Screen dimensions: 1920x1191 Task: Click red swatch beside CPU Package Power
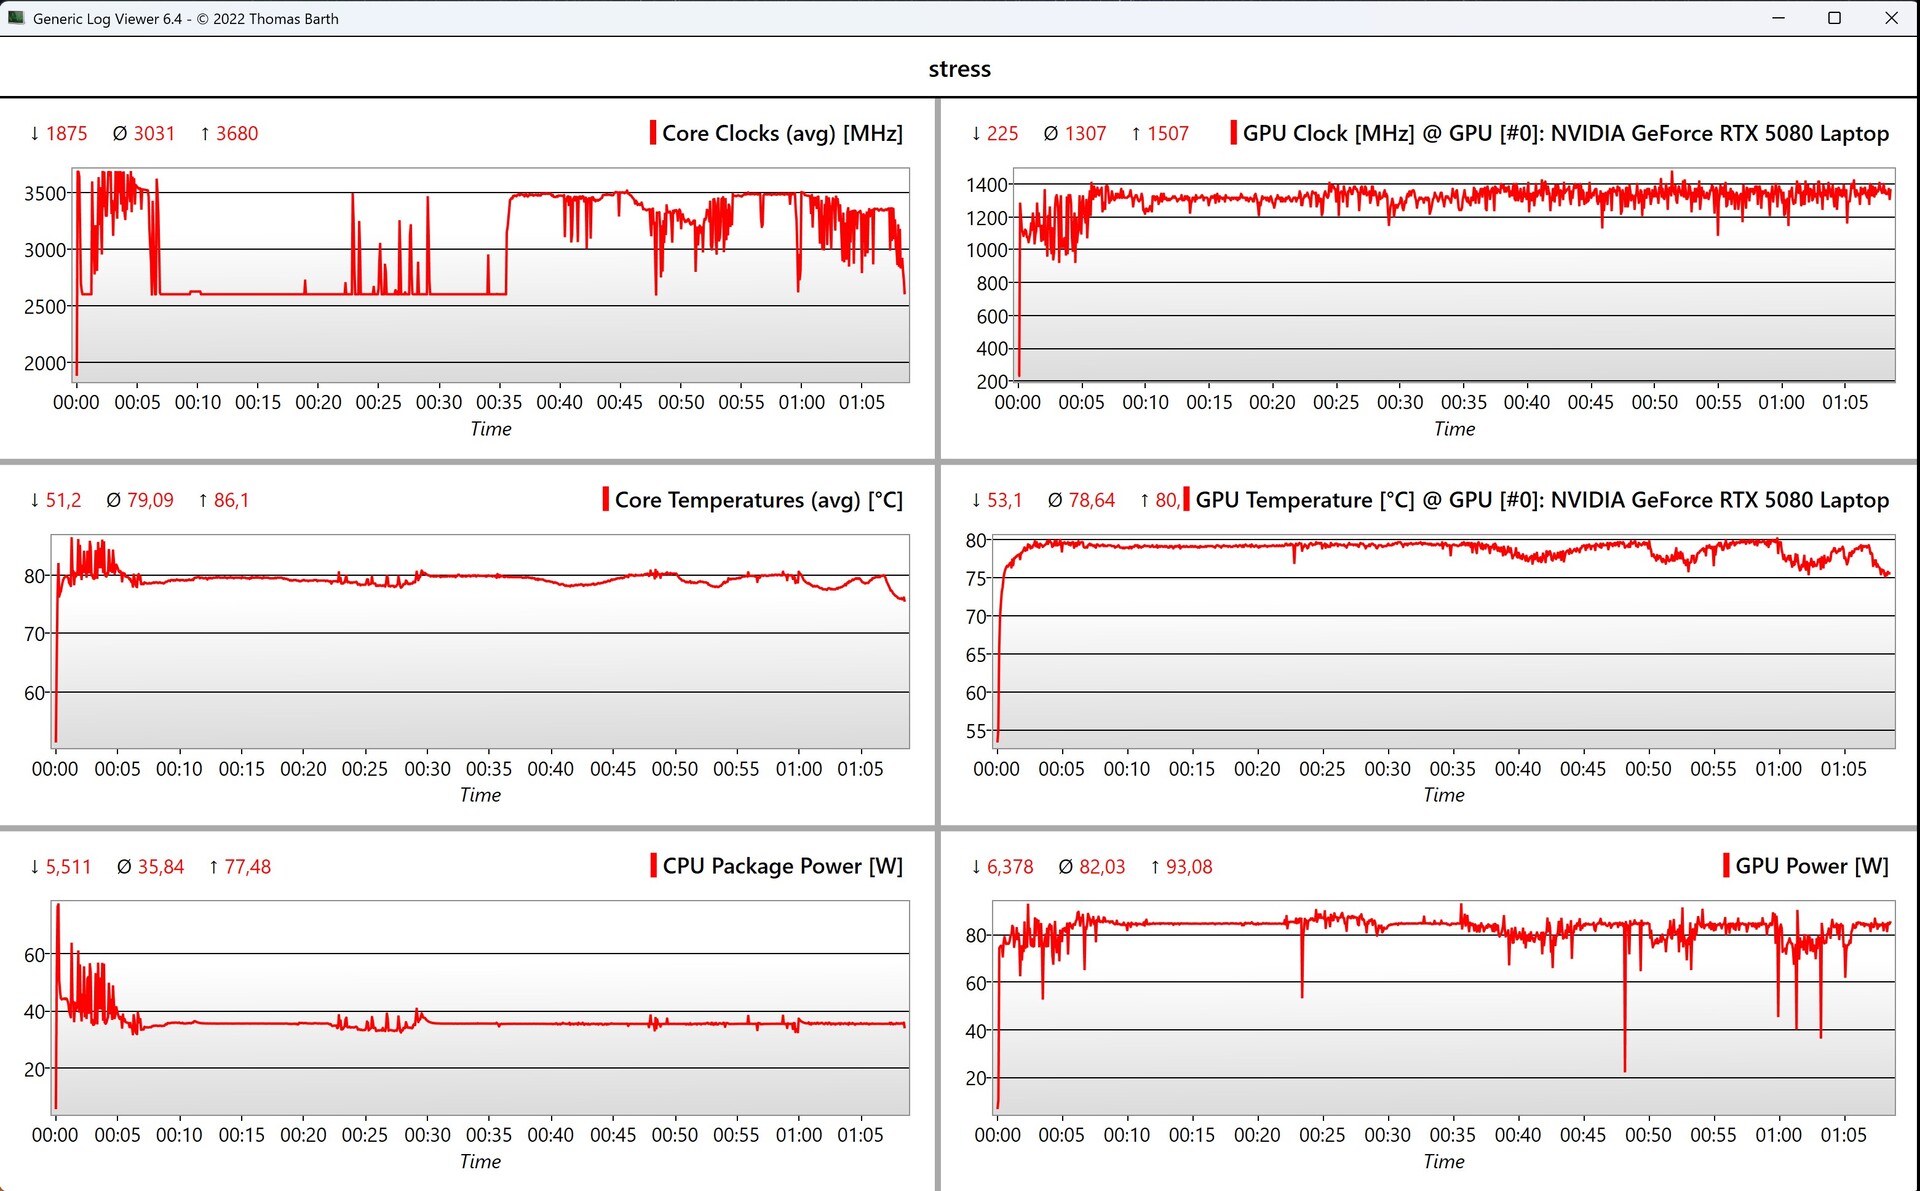653,865
